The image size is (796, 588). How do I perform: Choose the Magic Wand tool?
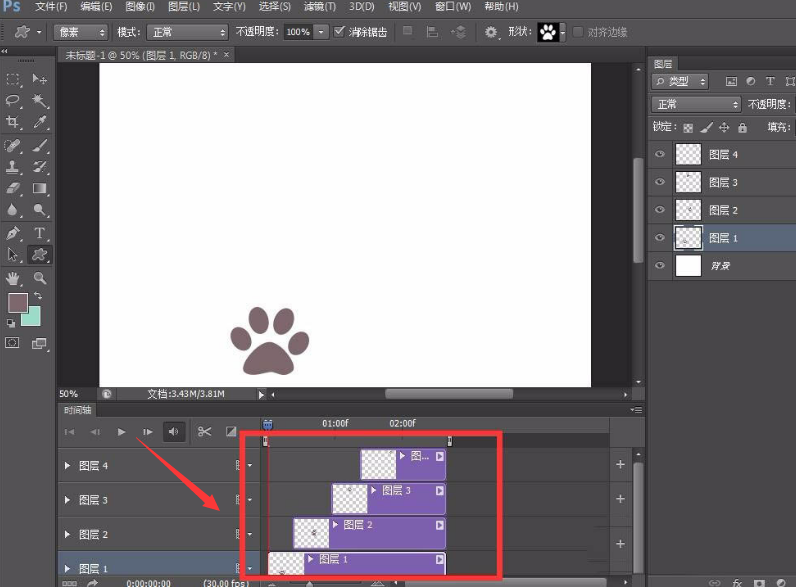[x=41, y=100]
